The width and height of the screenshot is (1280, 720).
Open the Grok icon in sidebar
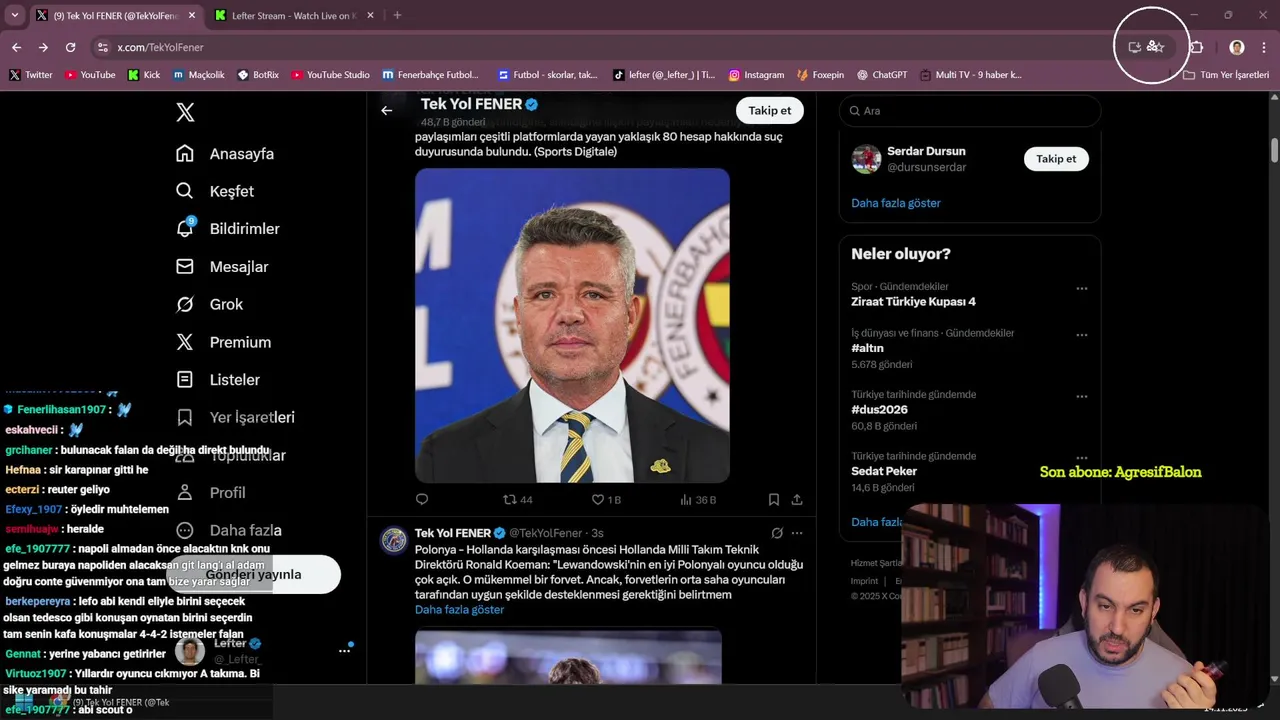click(x=185, y=304)
